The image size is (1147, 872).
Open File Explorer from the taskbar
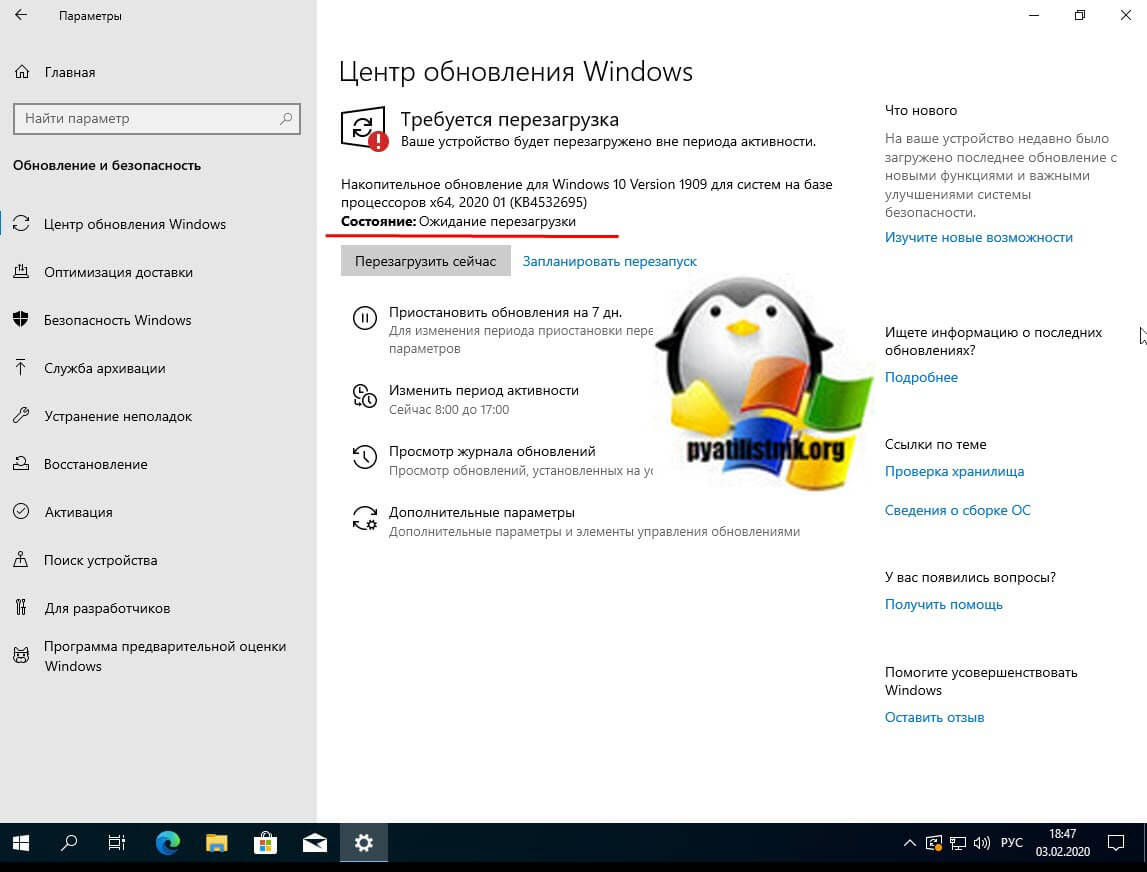pos(217,843)
